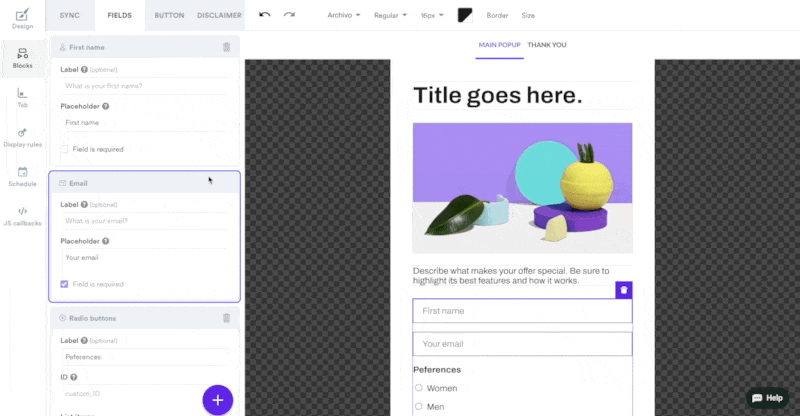Open the Regular font weight dropdown

tap(390, 15)
